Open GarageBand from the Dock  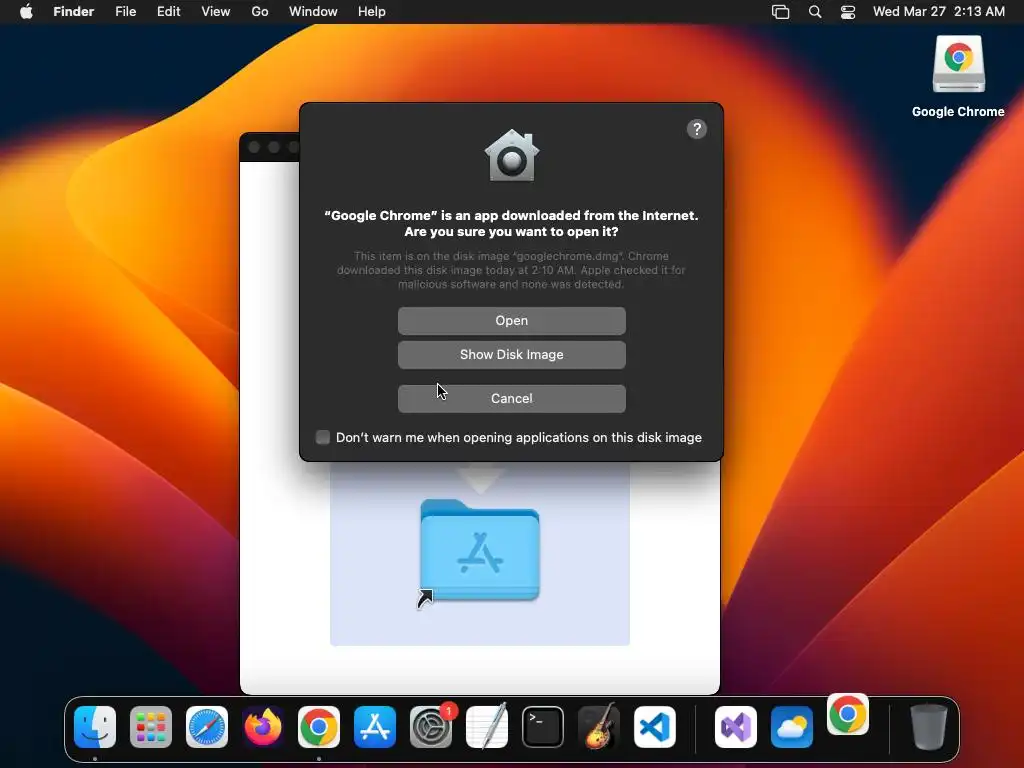(x=599, y=727)
